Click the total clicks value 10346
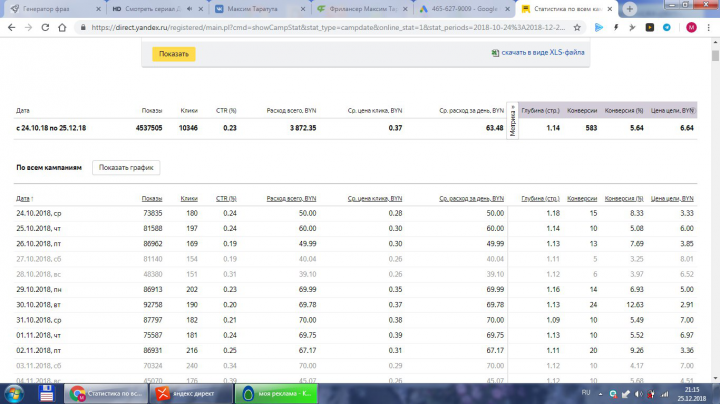The width and height of the screenshot is (720, 404). click(188, 128)
